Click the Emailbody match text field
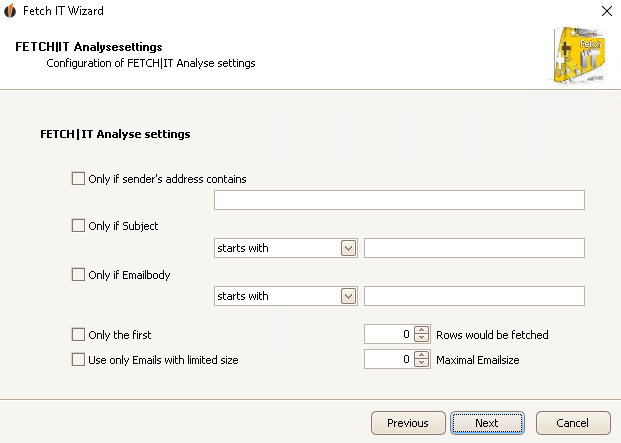 [x=474, y=296]
